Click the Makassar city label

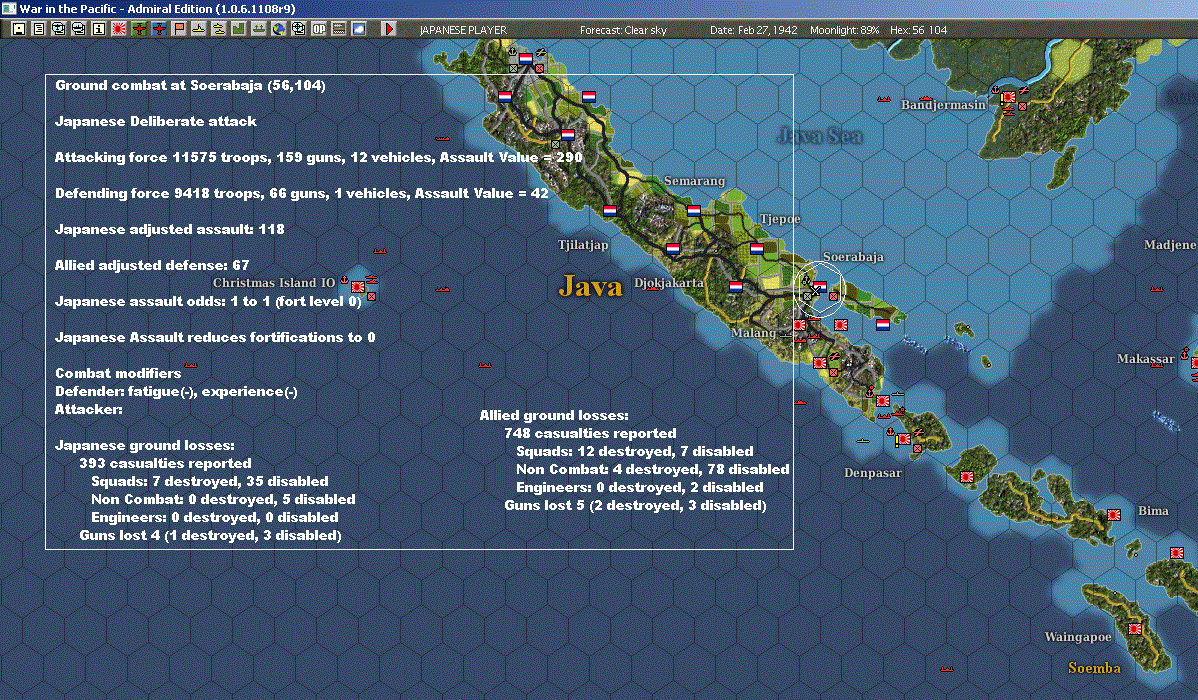1145,359
